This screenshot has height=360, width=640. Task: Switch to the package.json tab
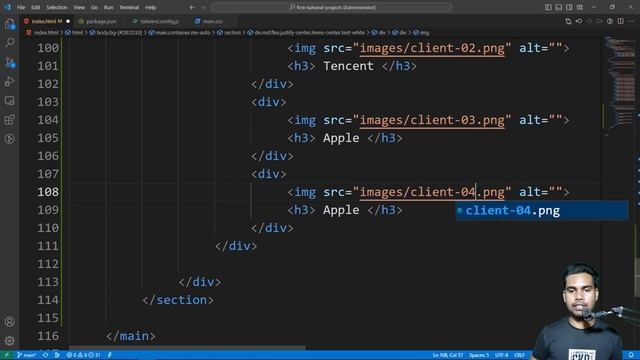coord(101,21)
